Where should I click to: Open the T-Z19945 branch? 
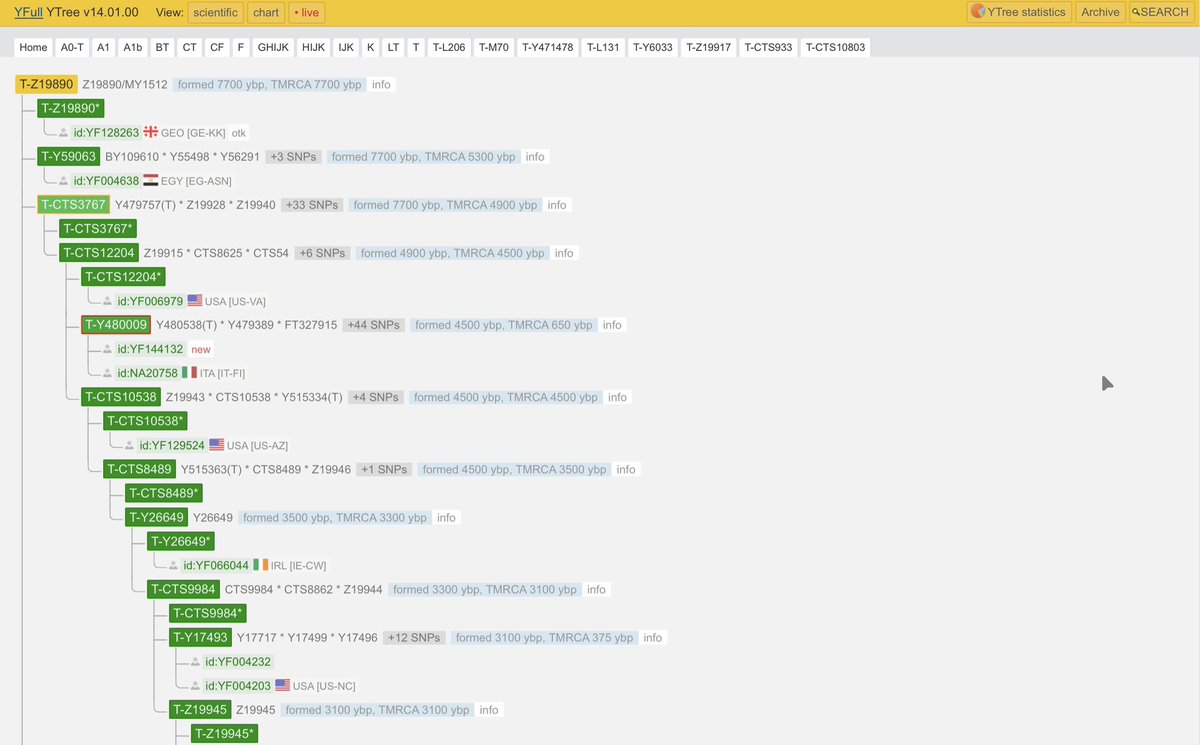point(200,709)
